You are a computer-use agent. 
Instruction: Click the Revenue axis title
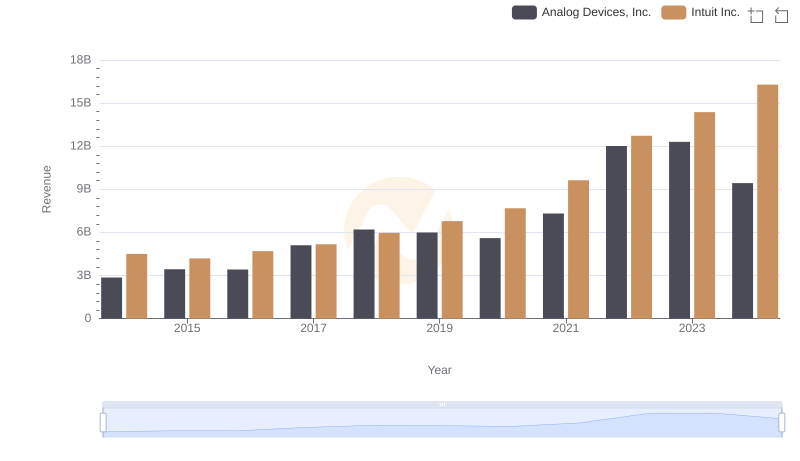point(46,189)
